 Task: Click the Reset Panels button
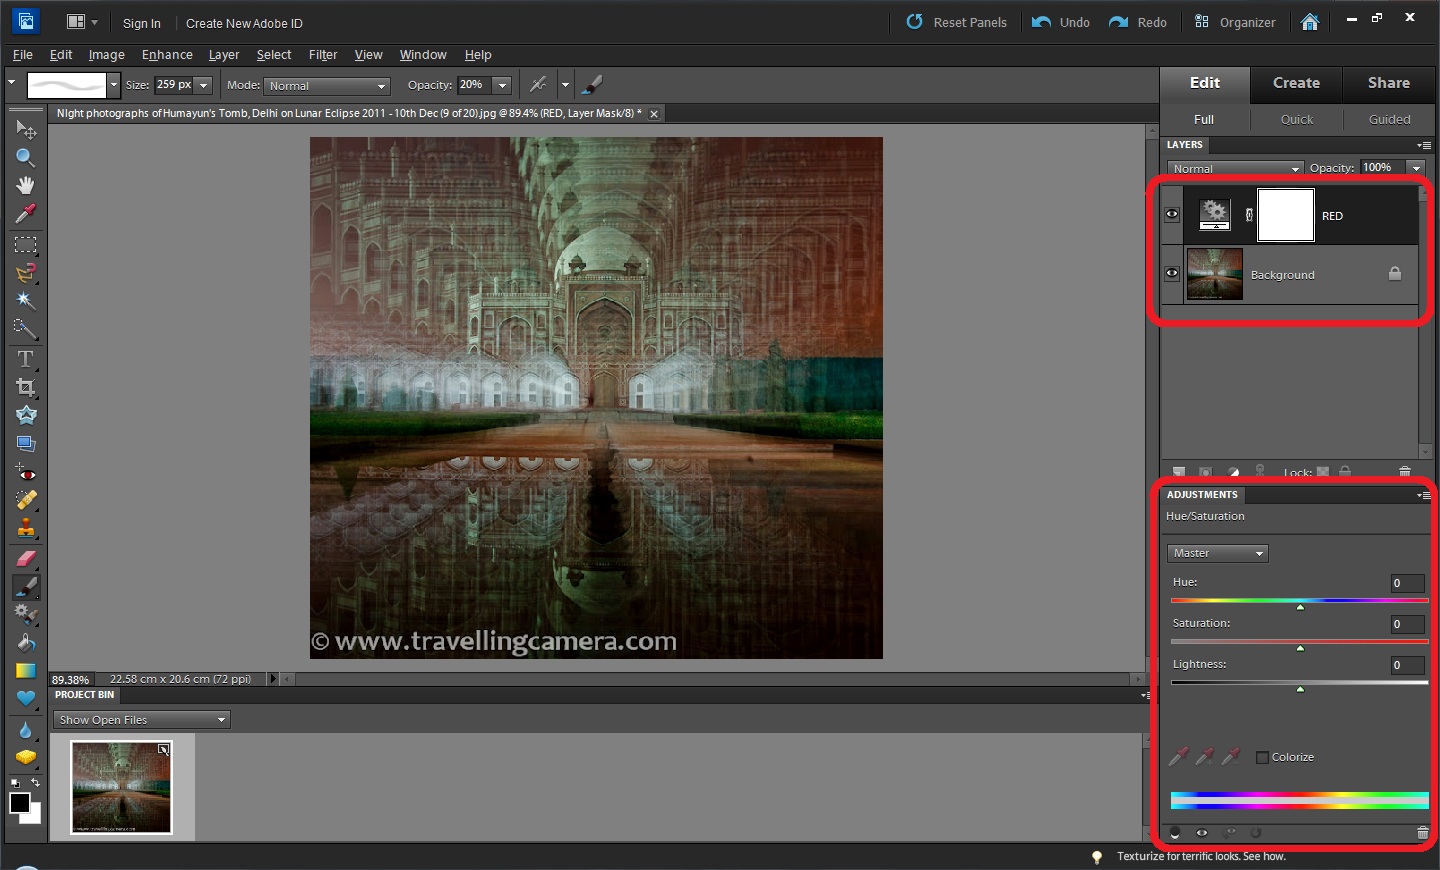pyautogui.click(x=957, y=22)
